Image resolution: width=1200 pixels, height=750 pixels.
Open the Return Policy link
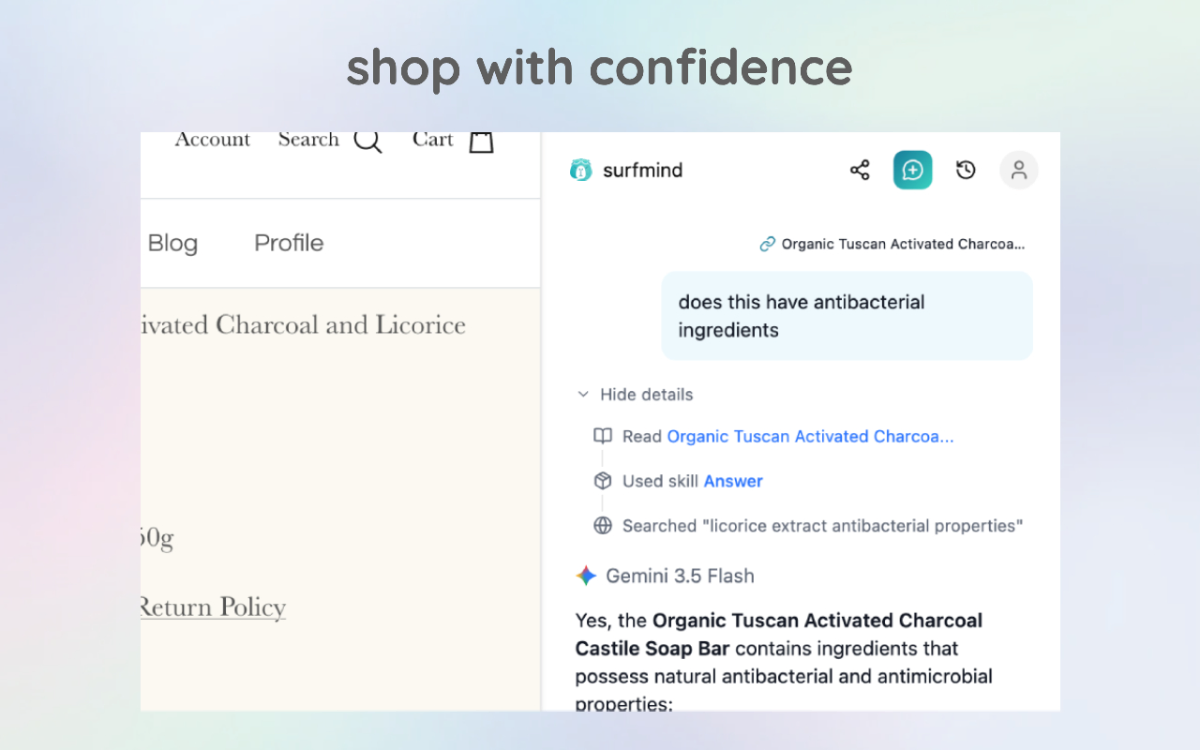213,607
